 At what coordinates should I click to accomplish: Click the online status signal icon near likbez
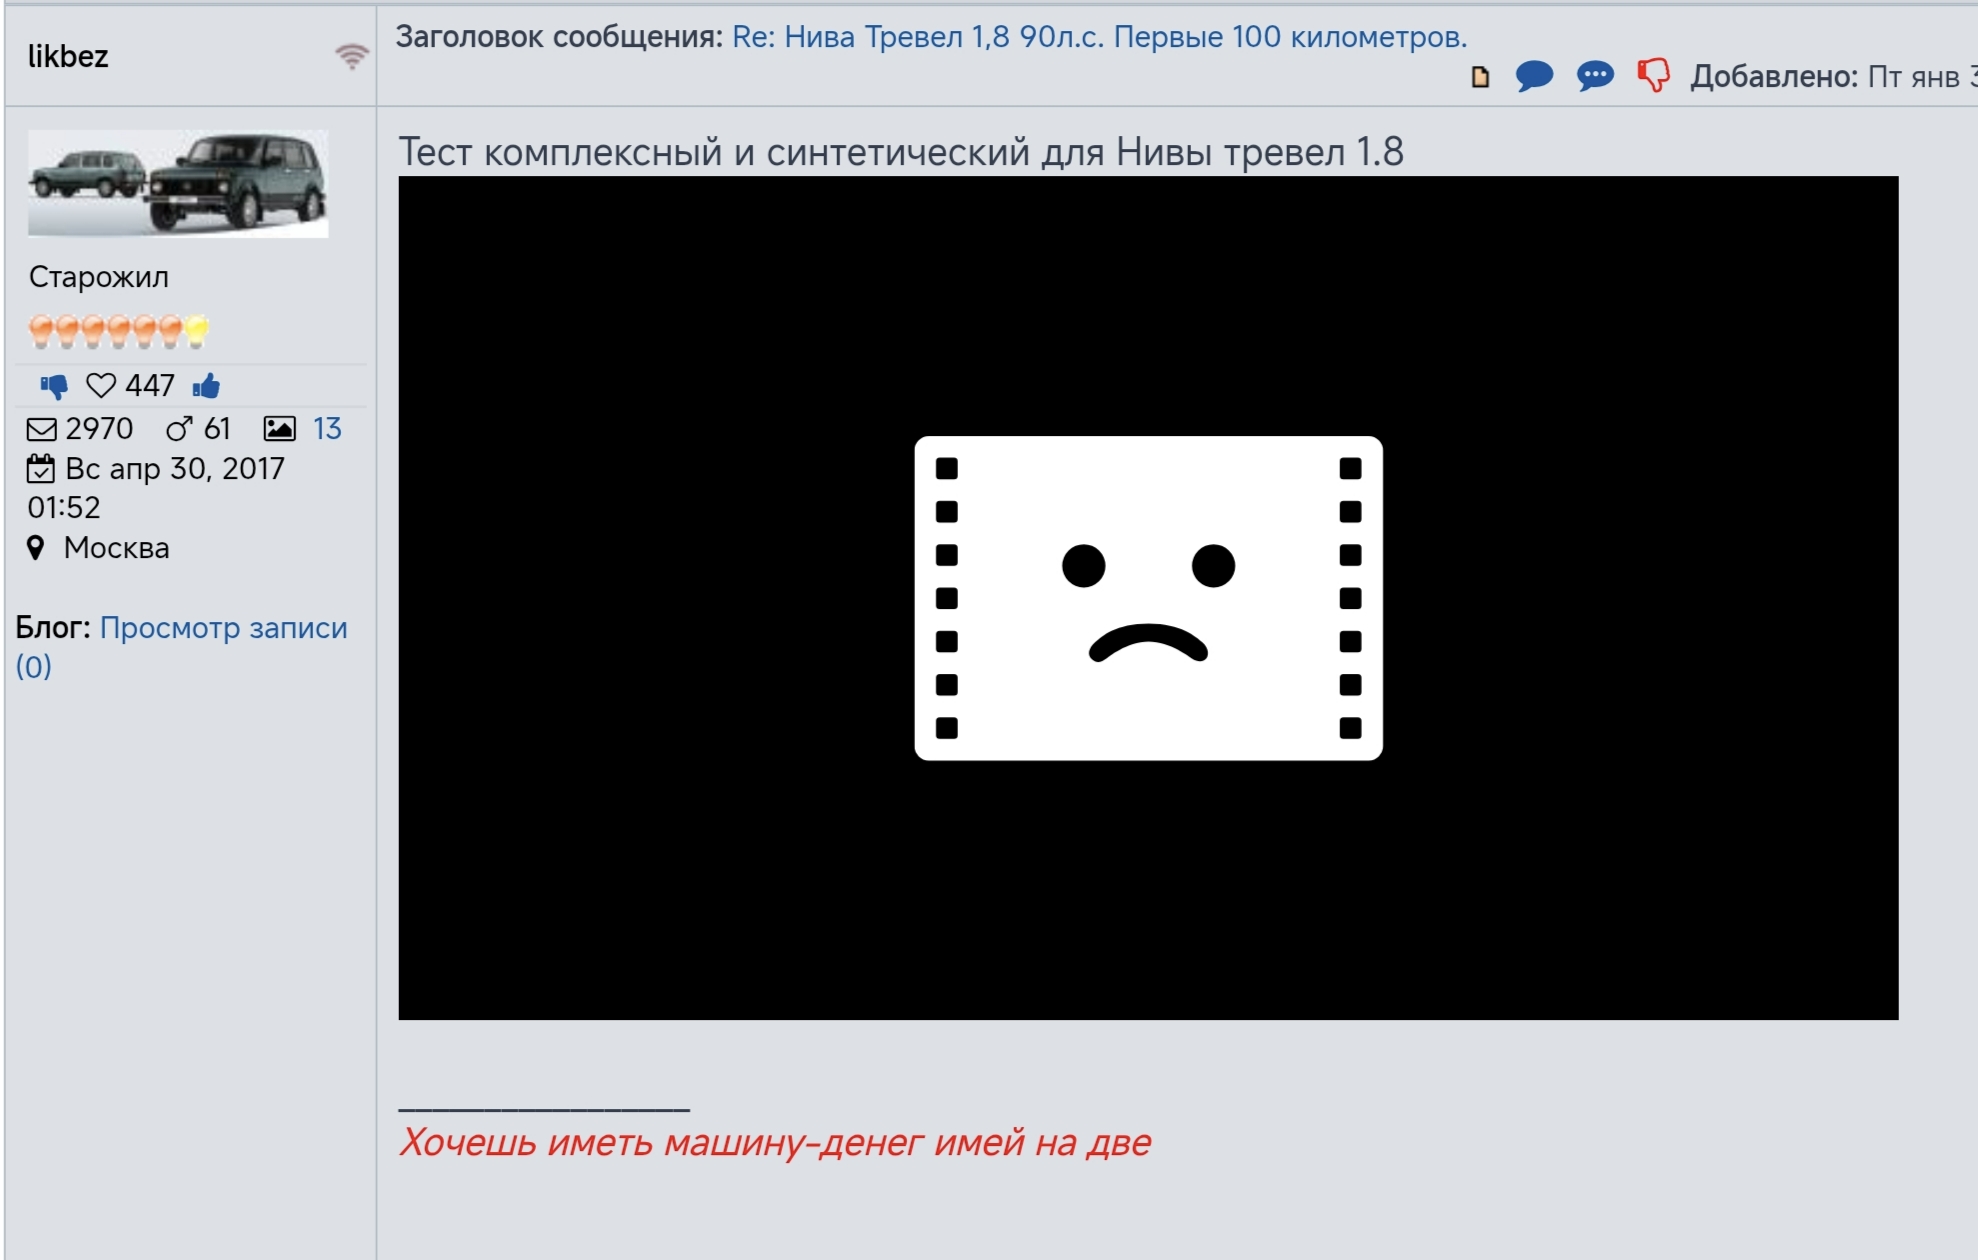tap(351, 56)
